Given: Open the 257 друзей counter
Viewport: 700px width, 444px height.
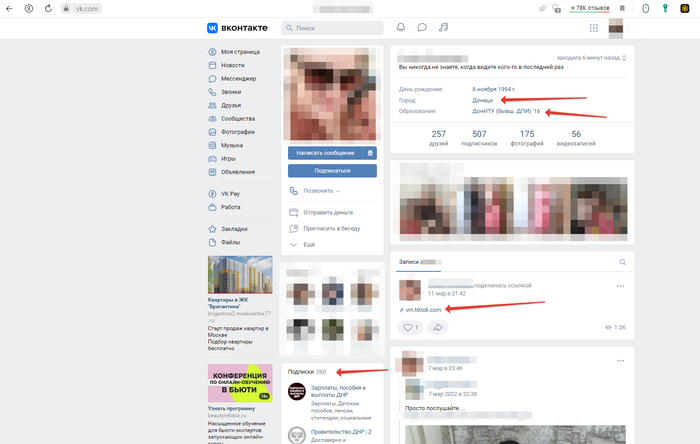Looking at the screenshot, I should [438, 137].
